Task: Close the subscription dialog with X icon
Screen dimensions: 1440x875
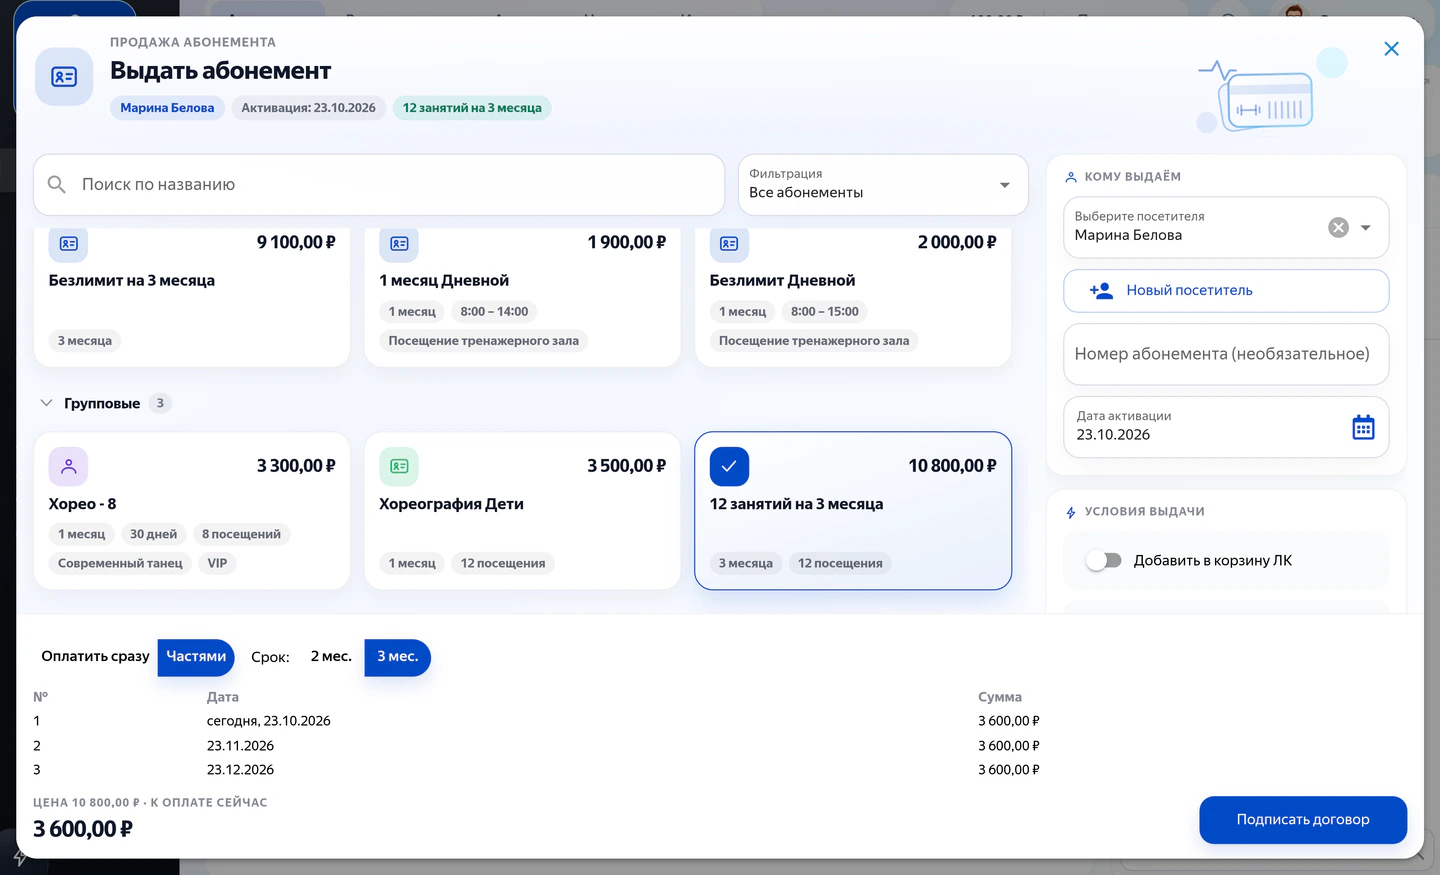Action: click(x=1391, y=49)
